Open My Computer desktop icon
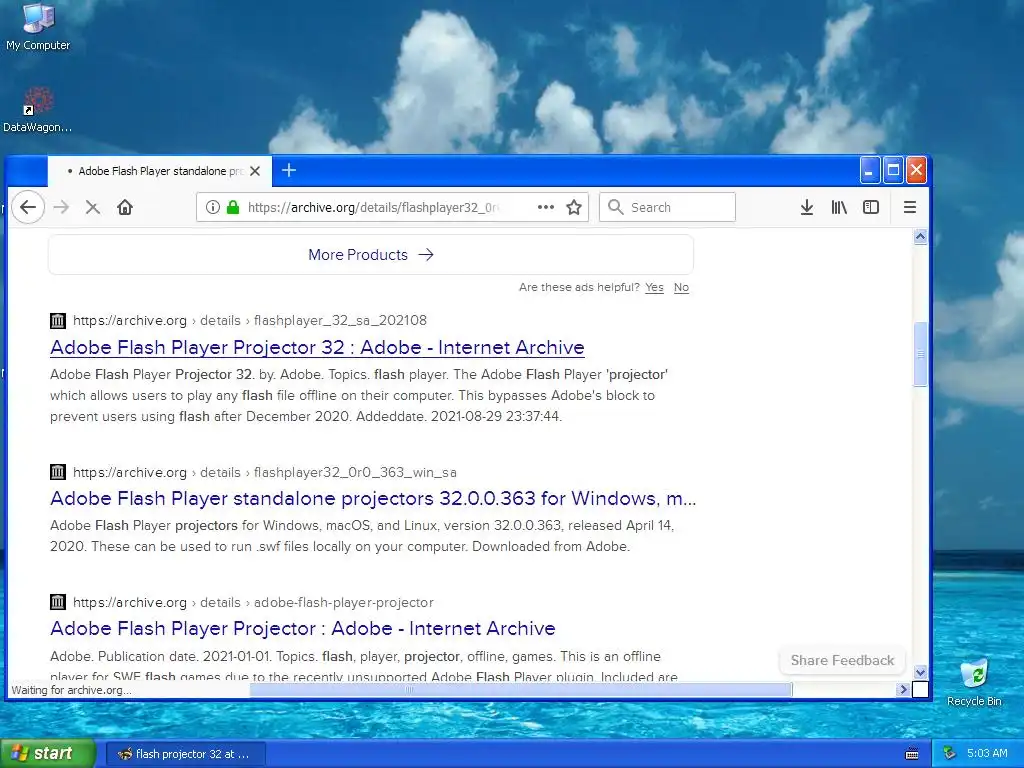The height and width of the screenshot is (768, 1024). 38,26
